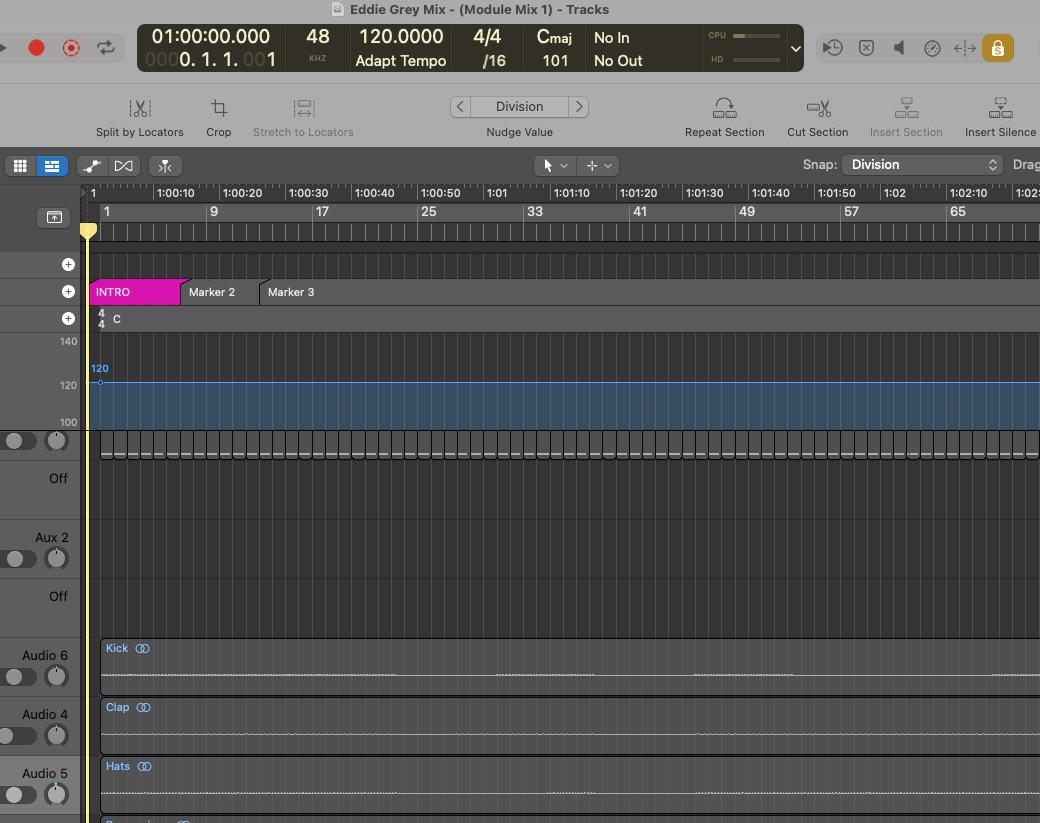
Task: Click the 120 tempo point
Action: click(100, 383)
